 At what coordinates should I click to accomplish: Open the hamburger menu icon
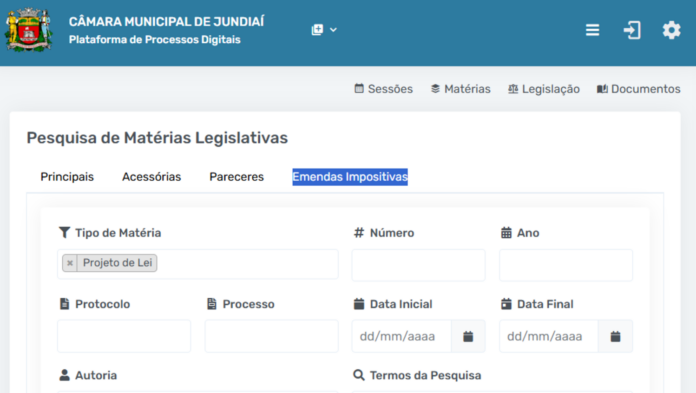tap(592, 30)
